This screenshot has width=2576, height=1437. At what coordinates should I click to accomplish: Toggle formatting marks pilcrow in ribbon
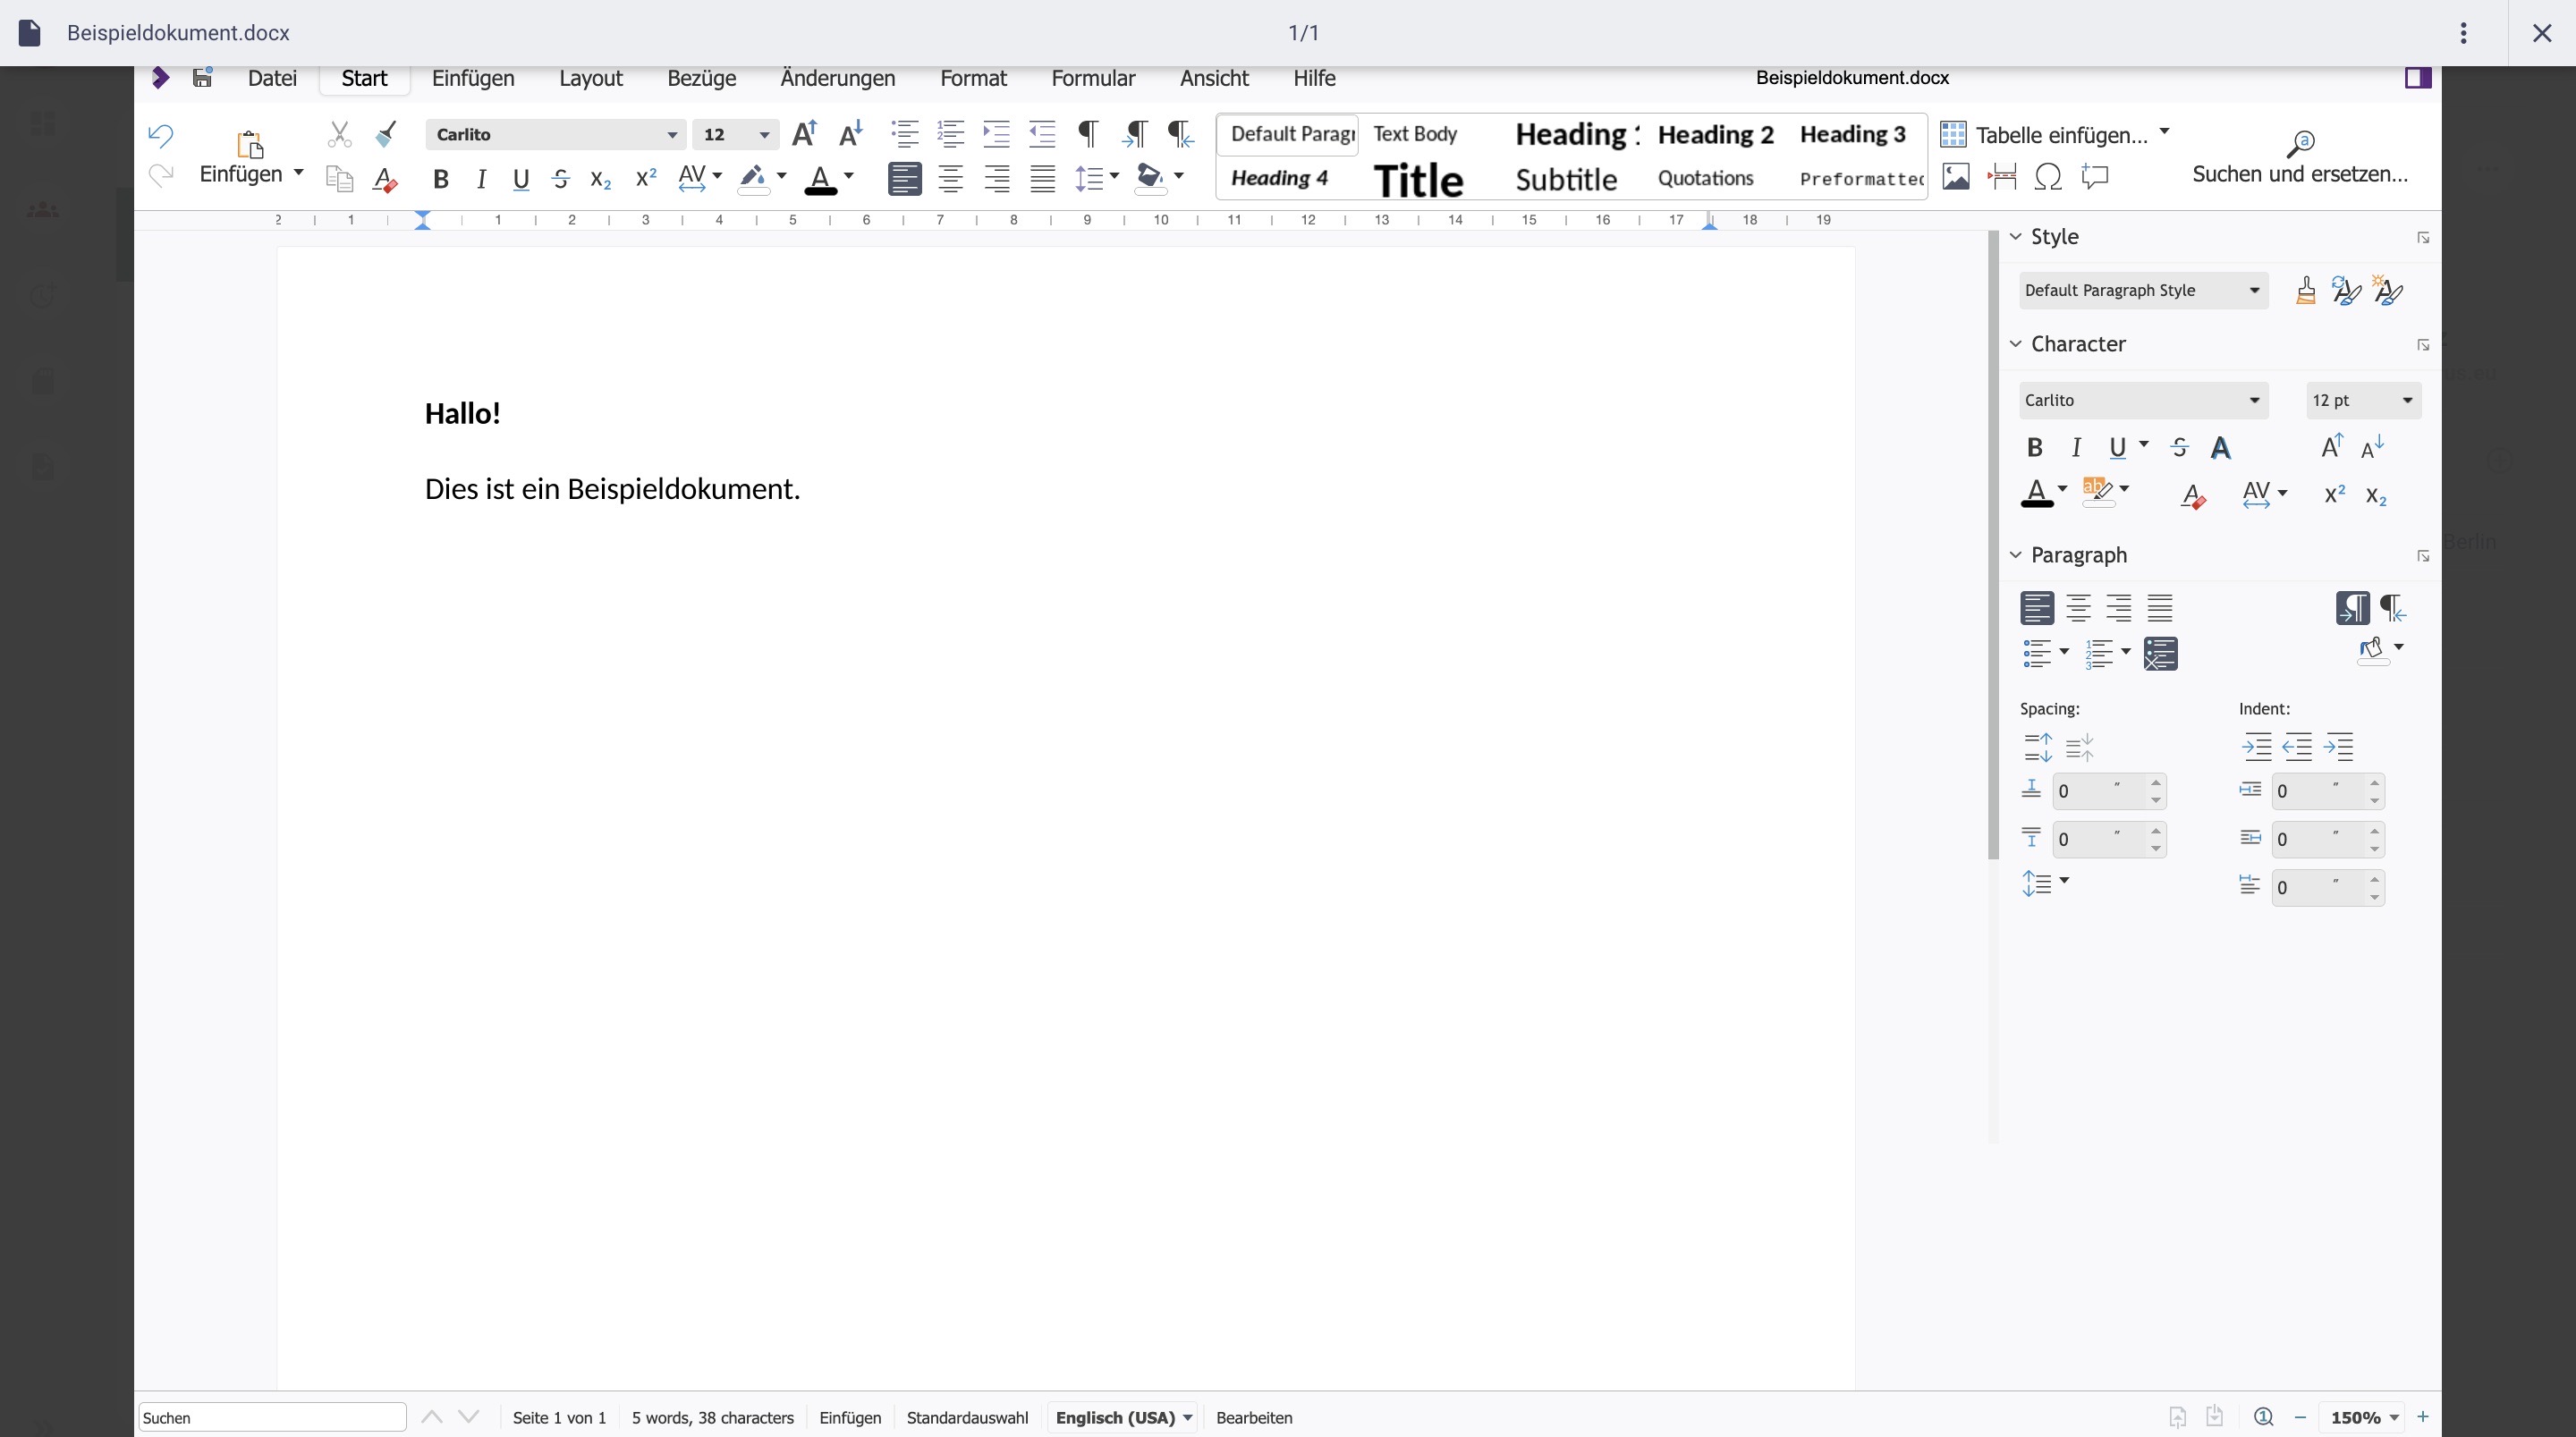(x=1088, y=134)
